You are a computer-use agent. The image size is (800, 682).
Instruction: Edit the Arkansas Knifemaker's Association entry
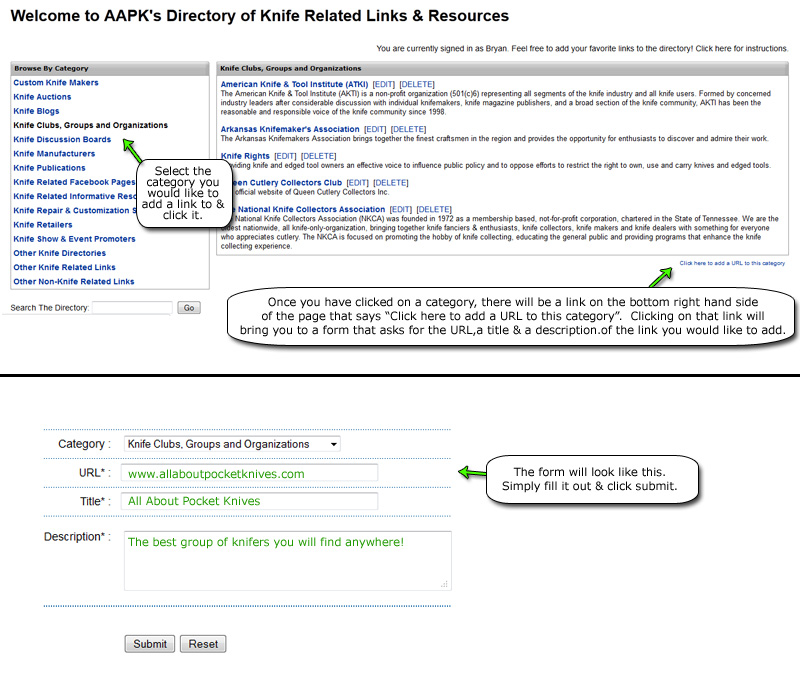pos(375,130)
